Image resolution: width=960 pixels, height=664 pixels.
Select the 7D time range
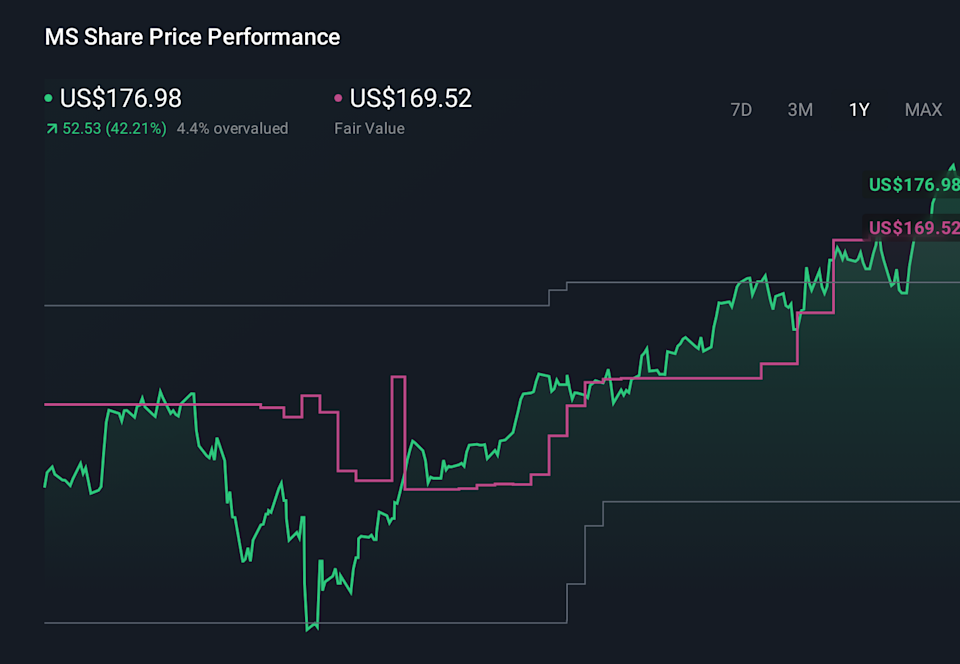[x=741, y=110]
